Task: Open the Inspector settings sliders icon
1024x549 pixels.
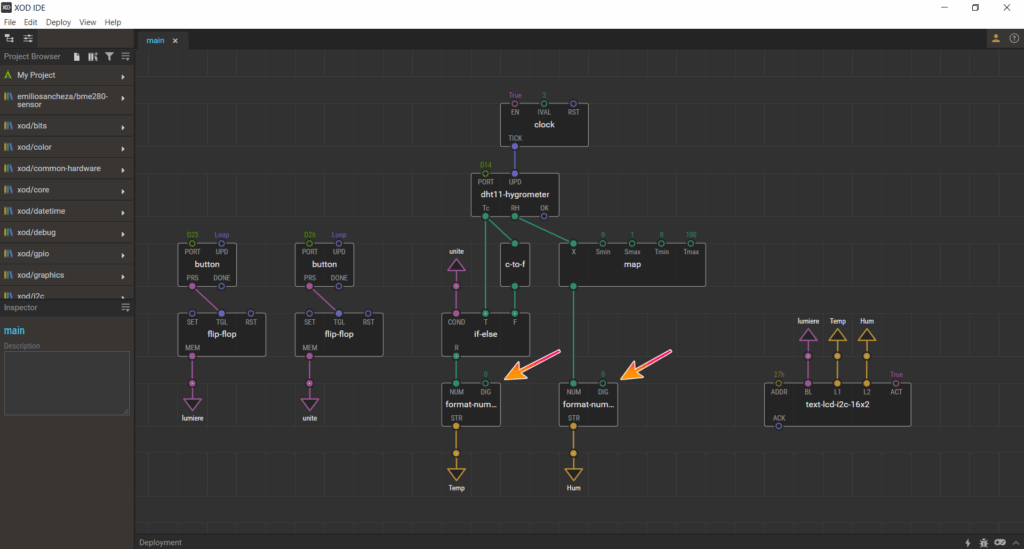Action: (x=28, y=39)
